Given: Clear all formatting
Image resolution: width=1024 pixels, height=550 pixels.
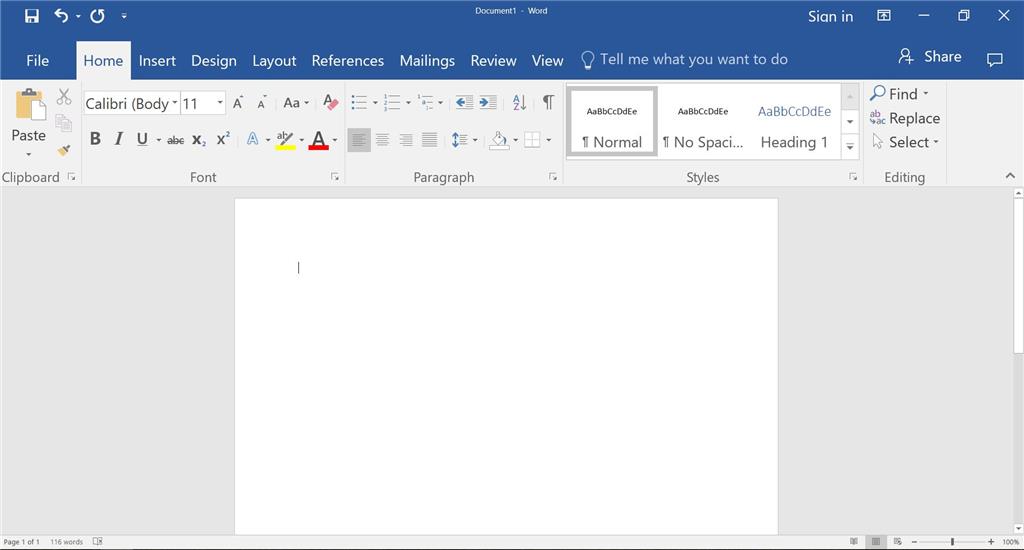Looking at the screenshot, I should 330,103.
